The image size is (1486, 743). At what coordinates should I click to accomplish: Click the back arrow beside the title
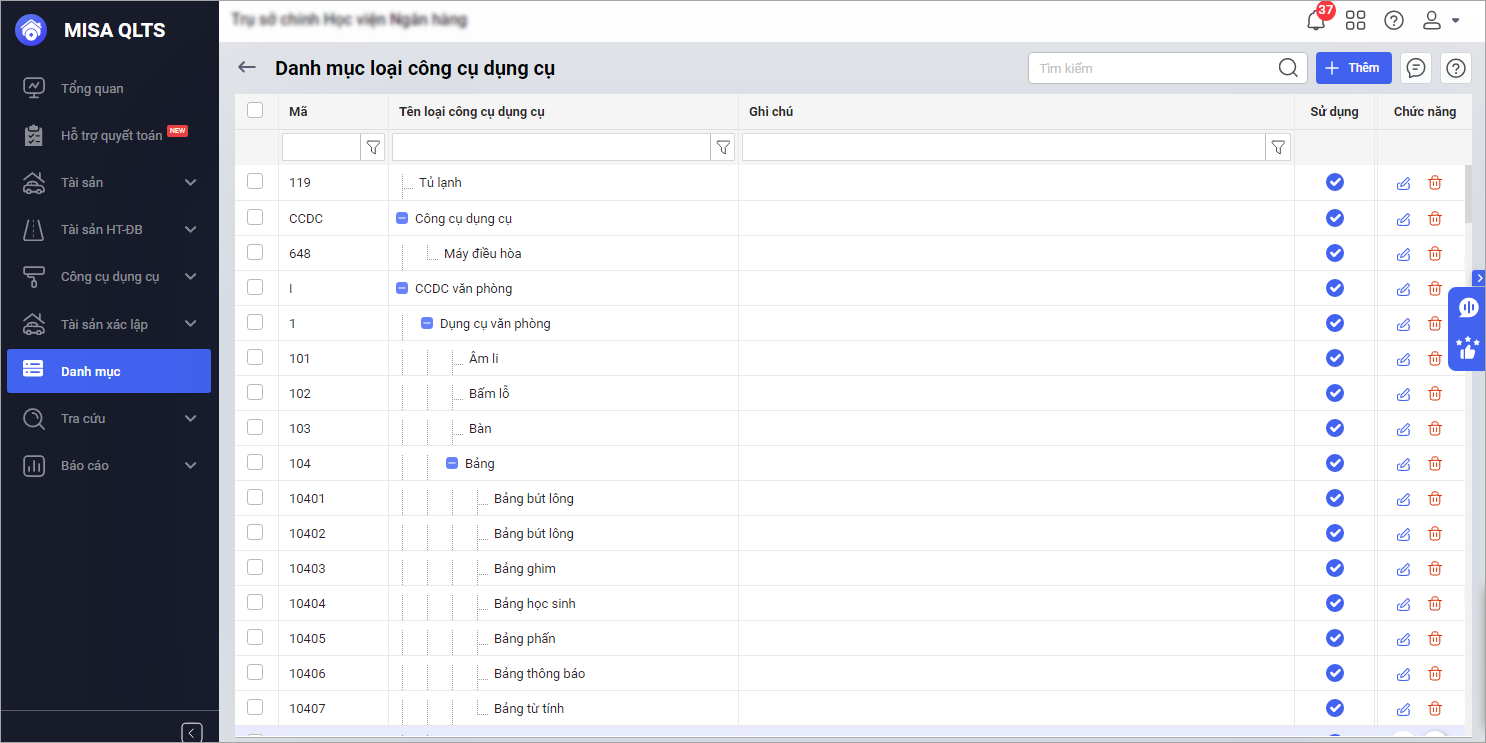[247, 67]
